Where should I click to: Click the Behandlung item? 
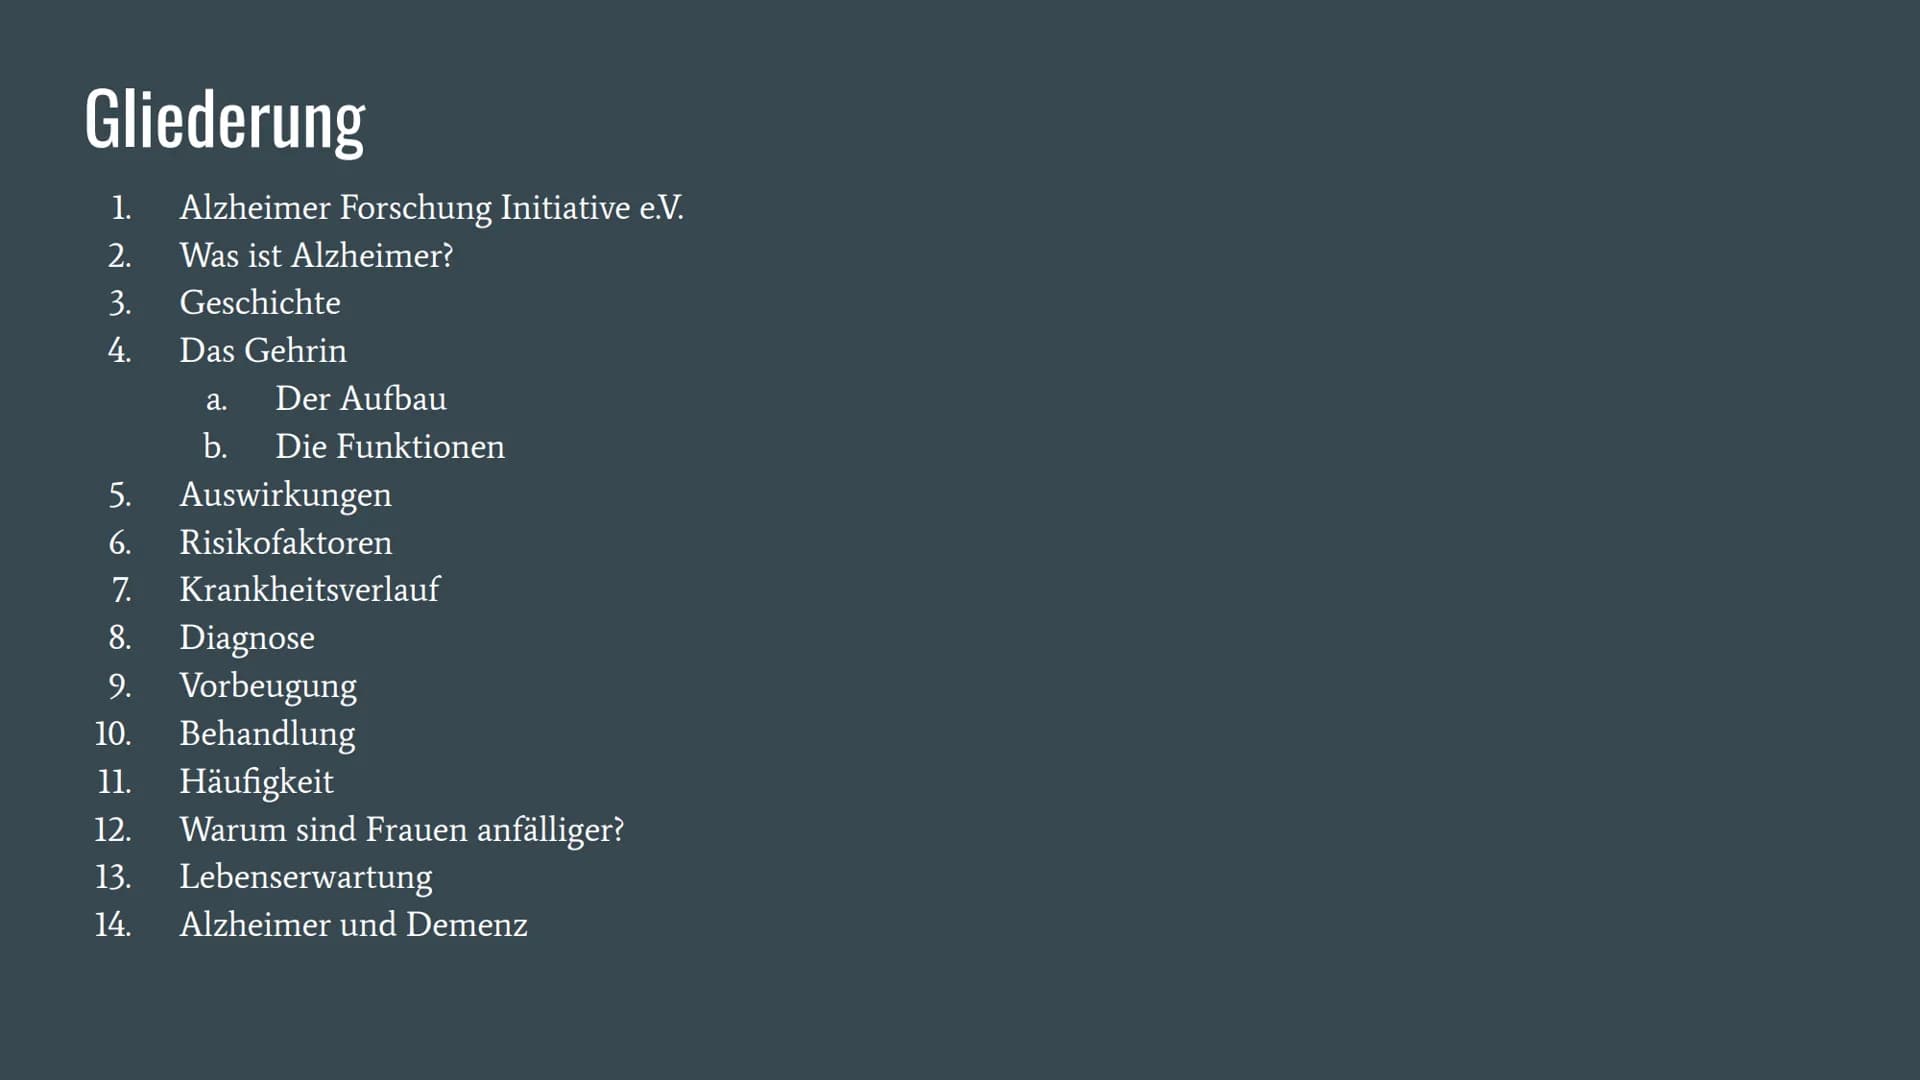coord(267,734)
